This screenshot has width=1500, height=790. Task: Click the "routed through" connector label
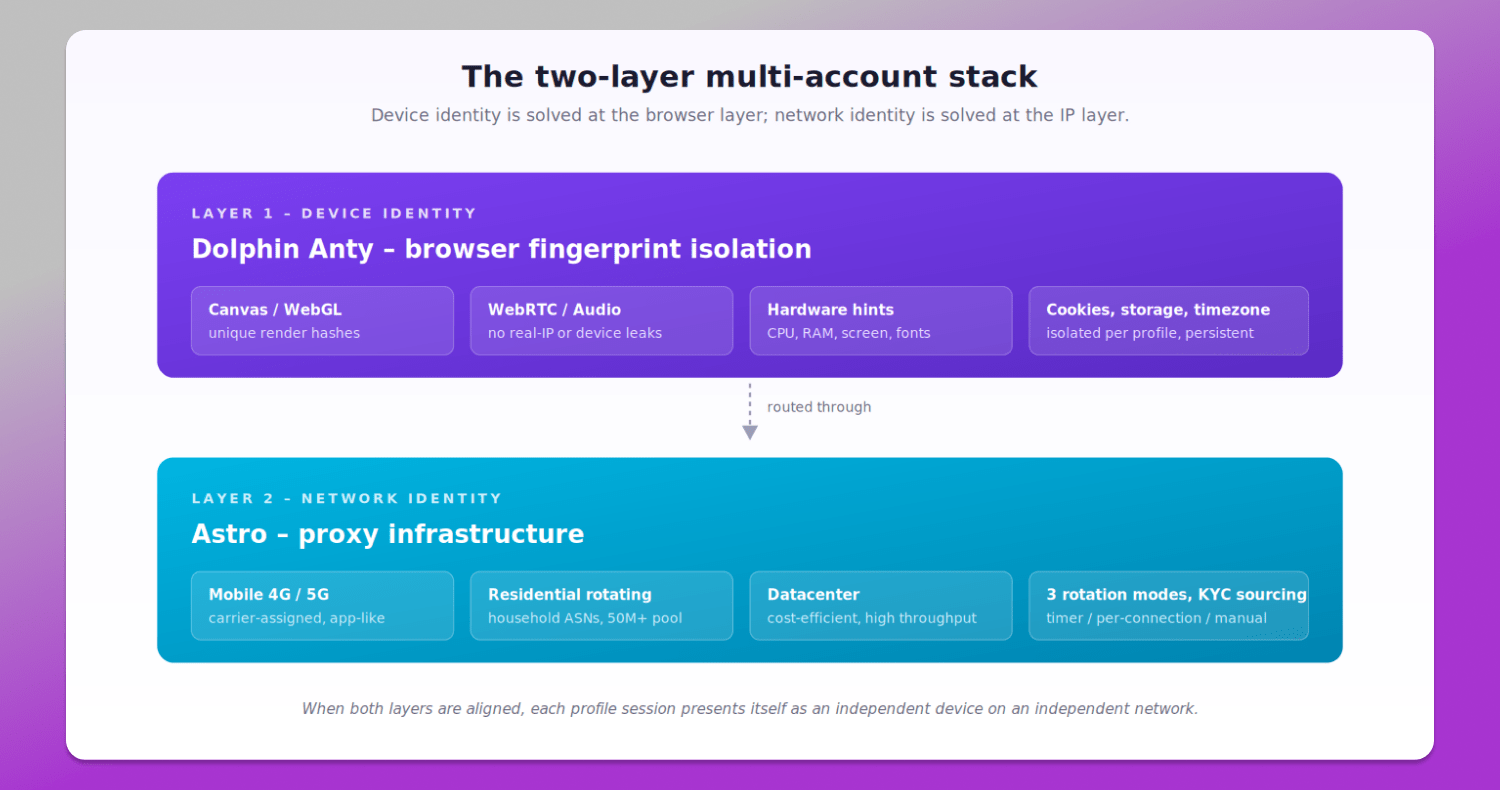click(819, 407)
